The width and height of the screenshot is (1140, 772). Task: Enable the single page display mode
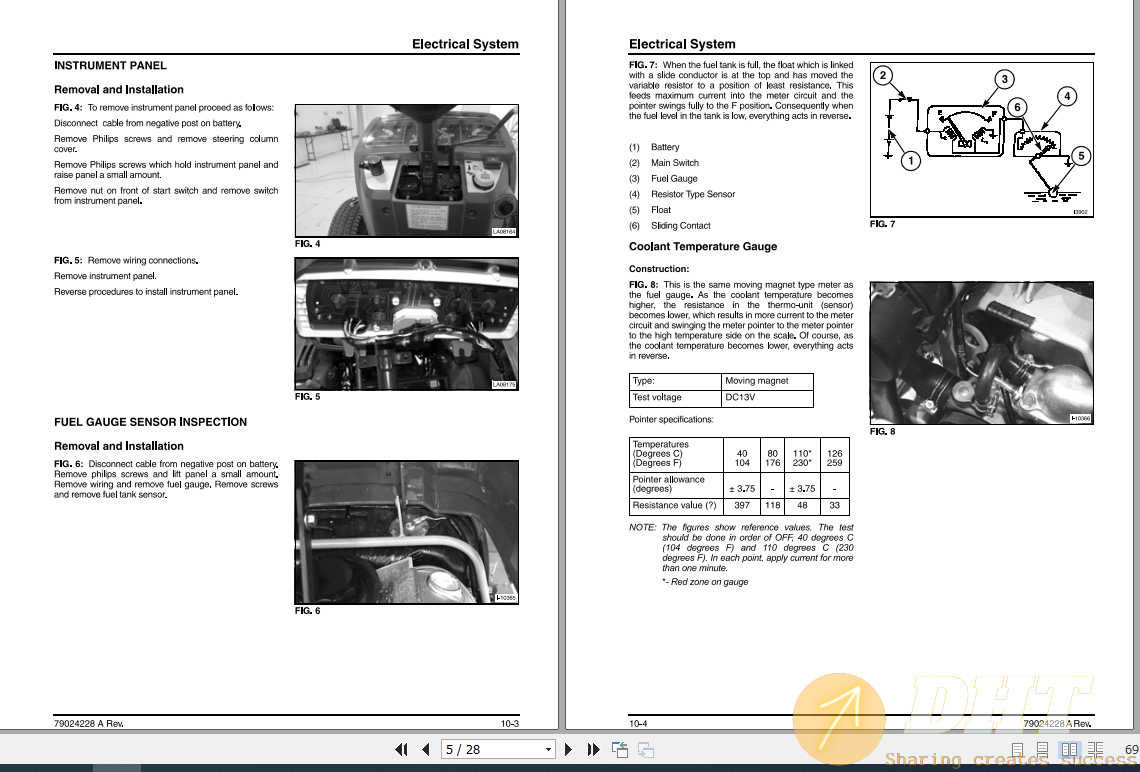(x=1017, y=748)
